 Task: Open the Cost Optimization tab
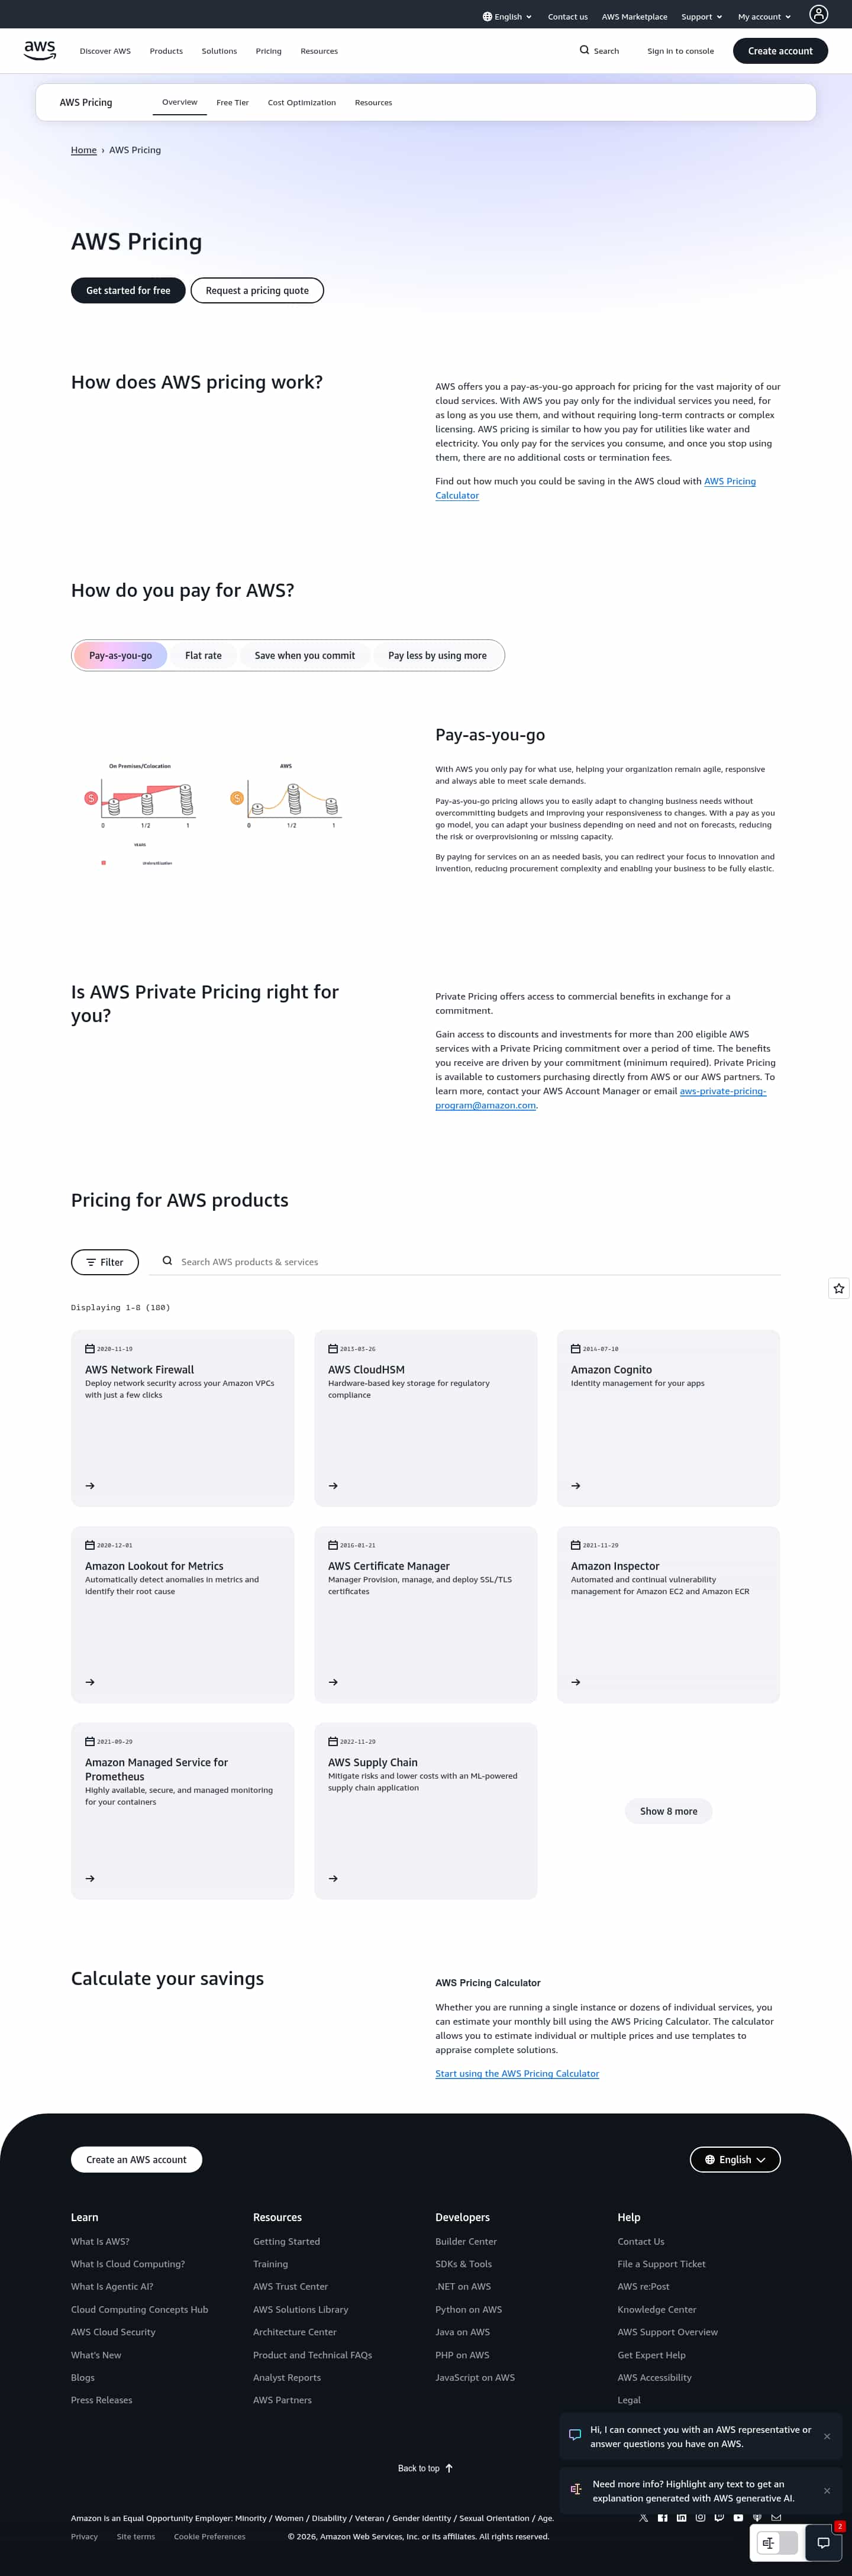[x=301, y=103]
